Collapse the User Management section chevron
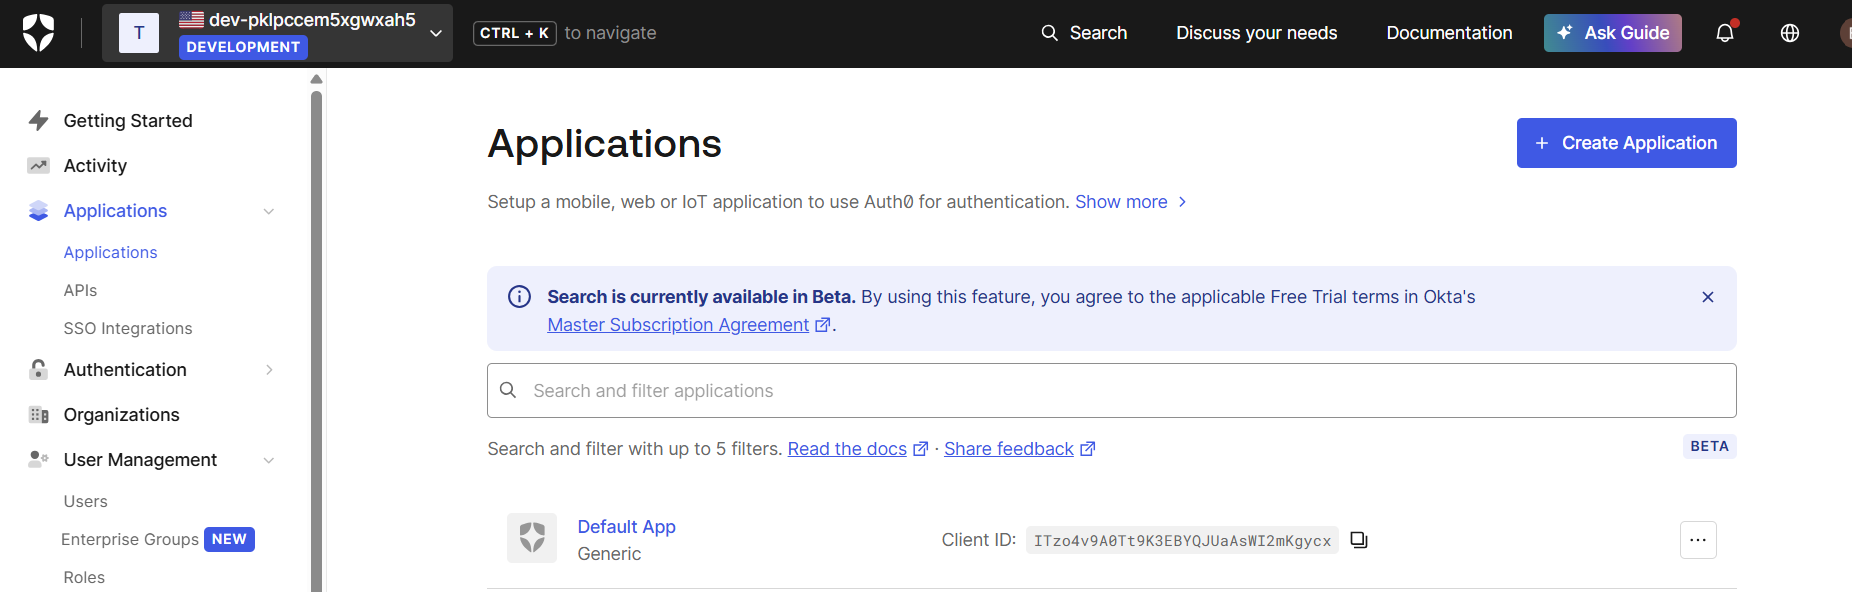The height and width of the screenshot is (592, 1852). (x=268, y=460)
